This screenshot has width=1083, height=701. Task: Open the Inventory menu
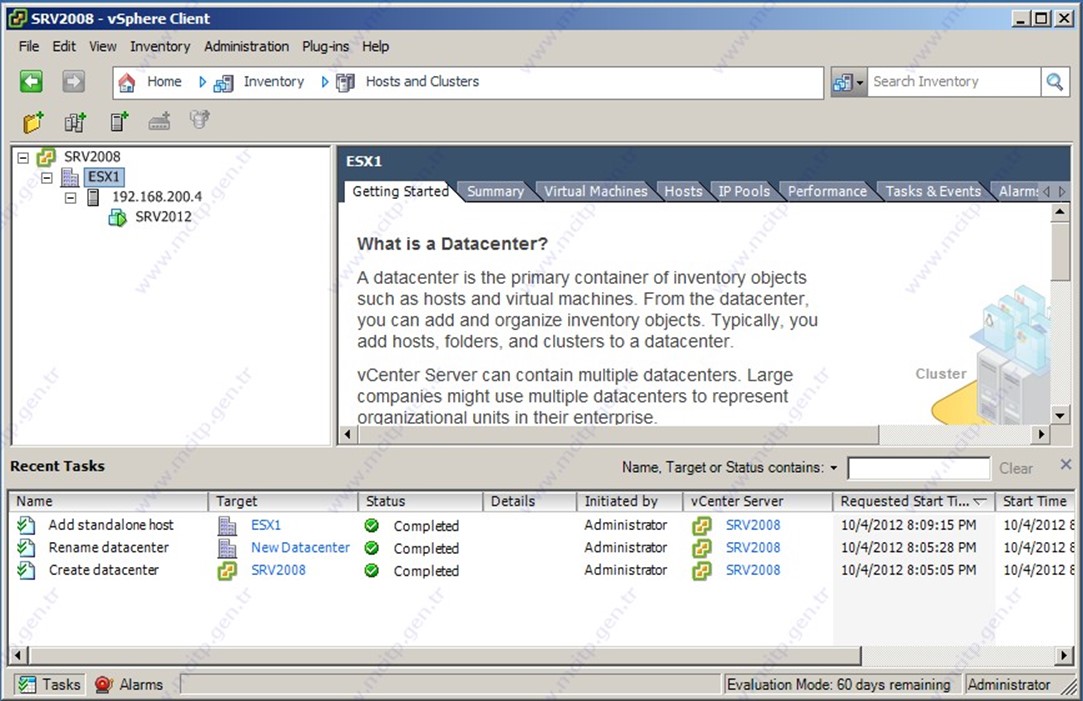tap(160, 46)
